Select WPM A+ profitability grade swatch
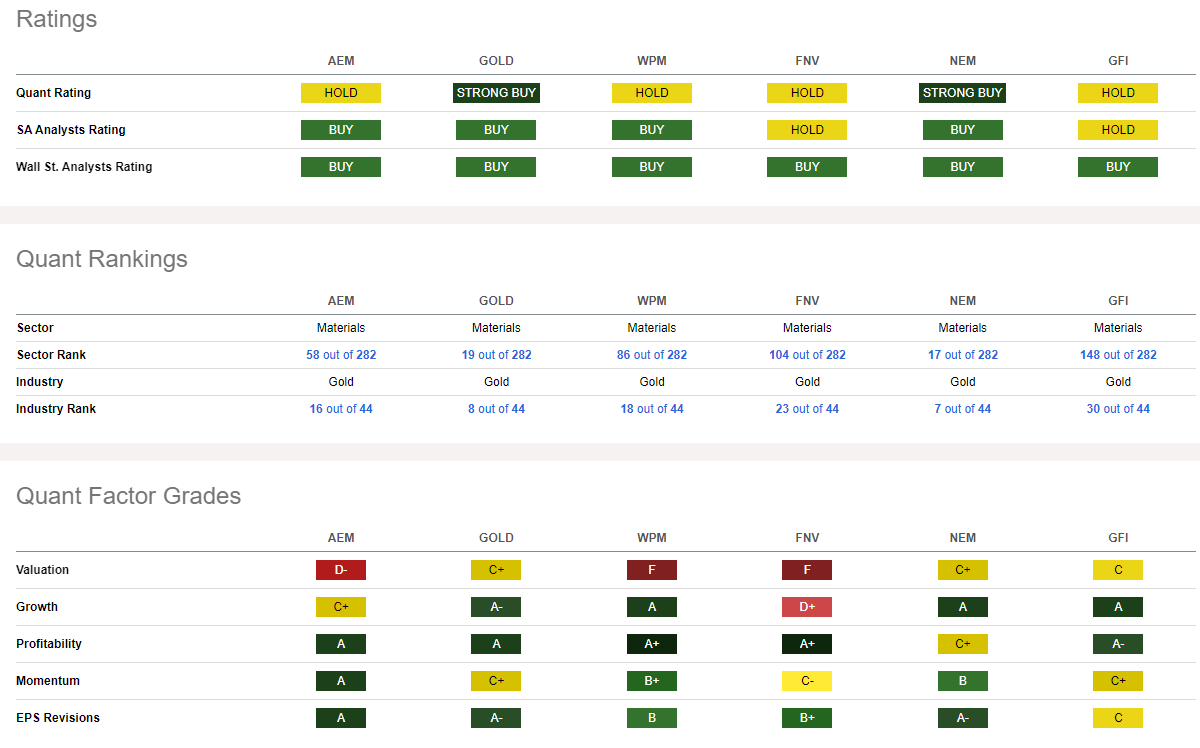Image resolution: width=1200 pixels, height=748 pixels. coord(652,644)
